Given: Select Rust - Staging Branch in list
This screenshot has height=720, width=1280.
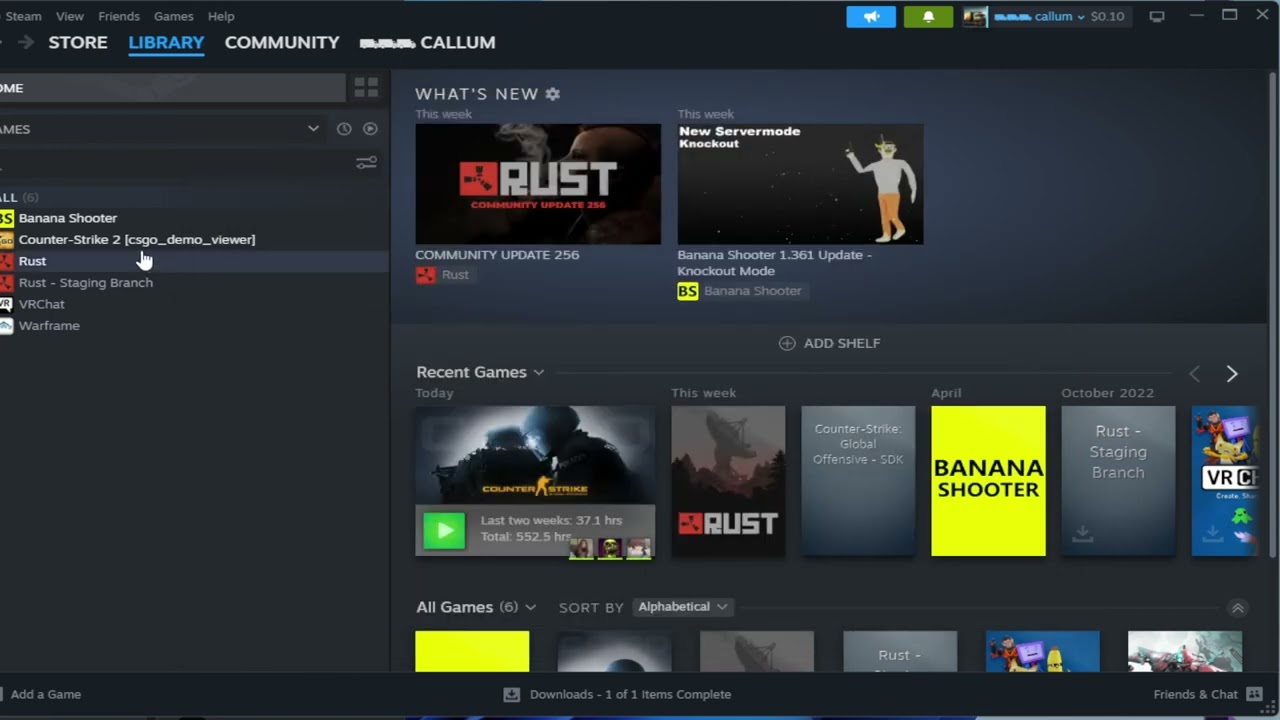Looking at the screenshot, I should click(x=86, y=283).
